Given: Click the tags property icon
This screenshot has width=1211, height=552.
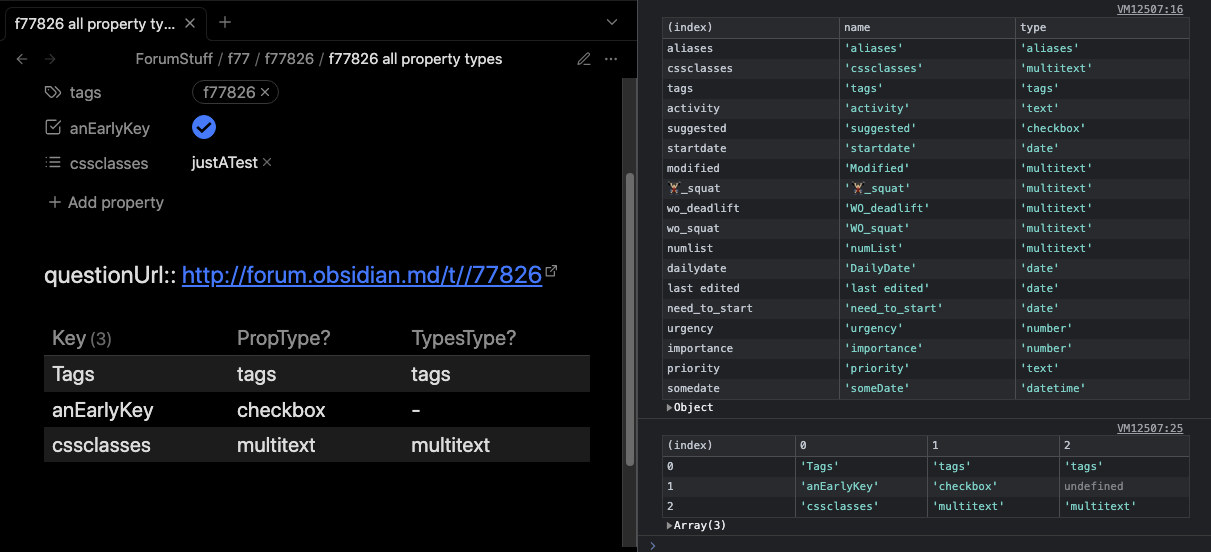Looking at the screenshot, I should 53,92.
